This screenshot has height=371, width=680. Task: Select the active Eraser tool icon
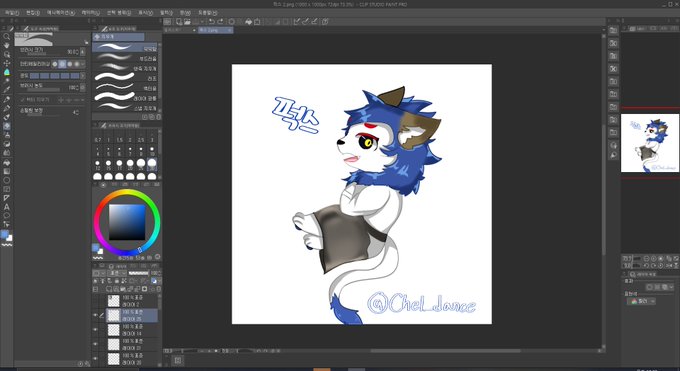pyautogui.click(x=7, y=126)
